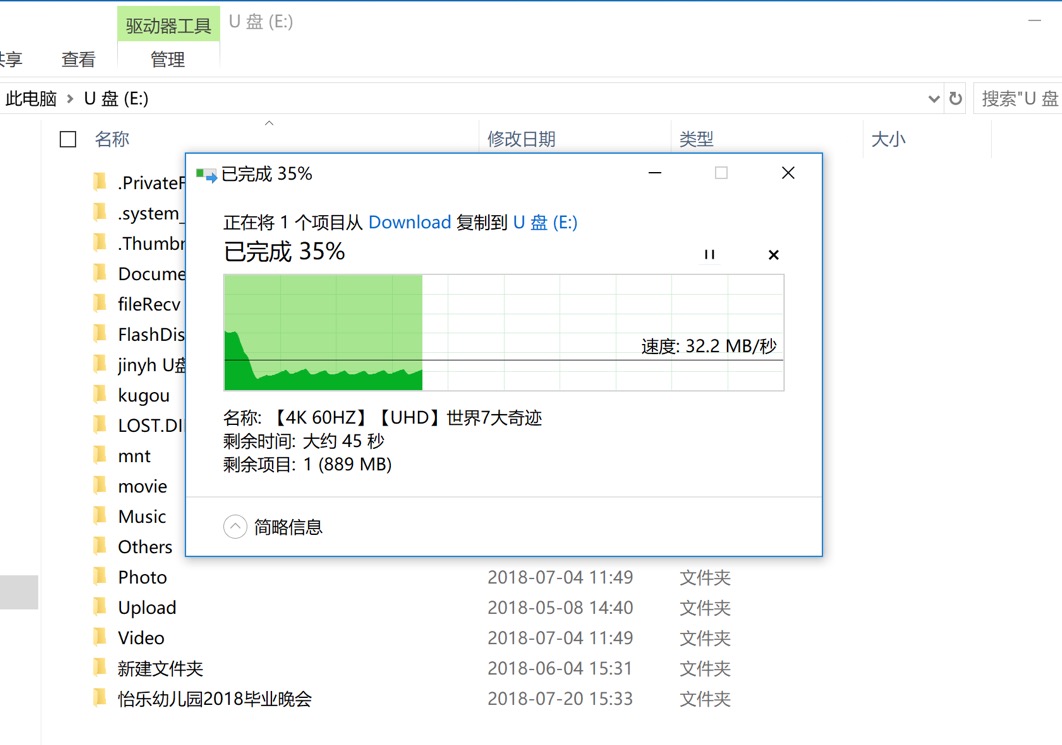Viewport: 1062px width, 745px height.
Task: Open the 怡乐幼儿园2018毕业晚会 folder icon
Action: [101, 698]
